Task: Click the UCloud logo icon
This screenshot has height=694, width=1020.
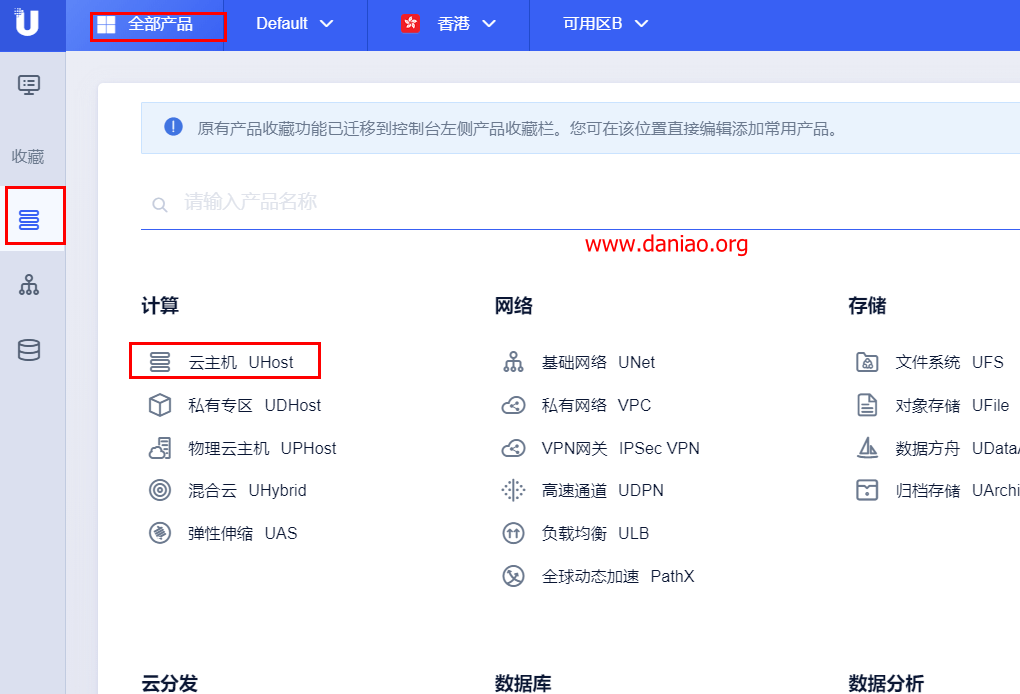Action: 27,21
